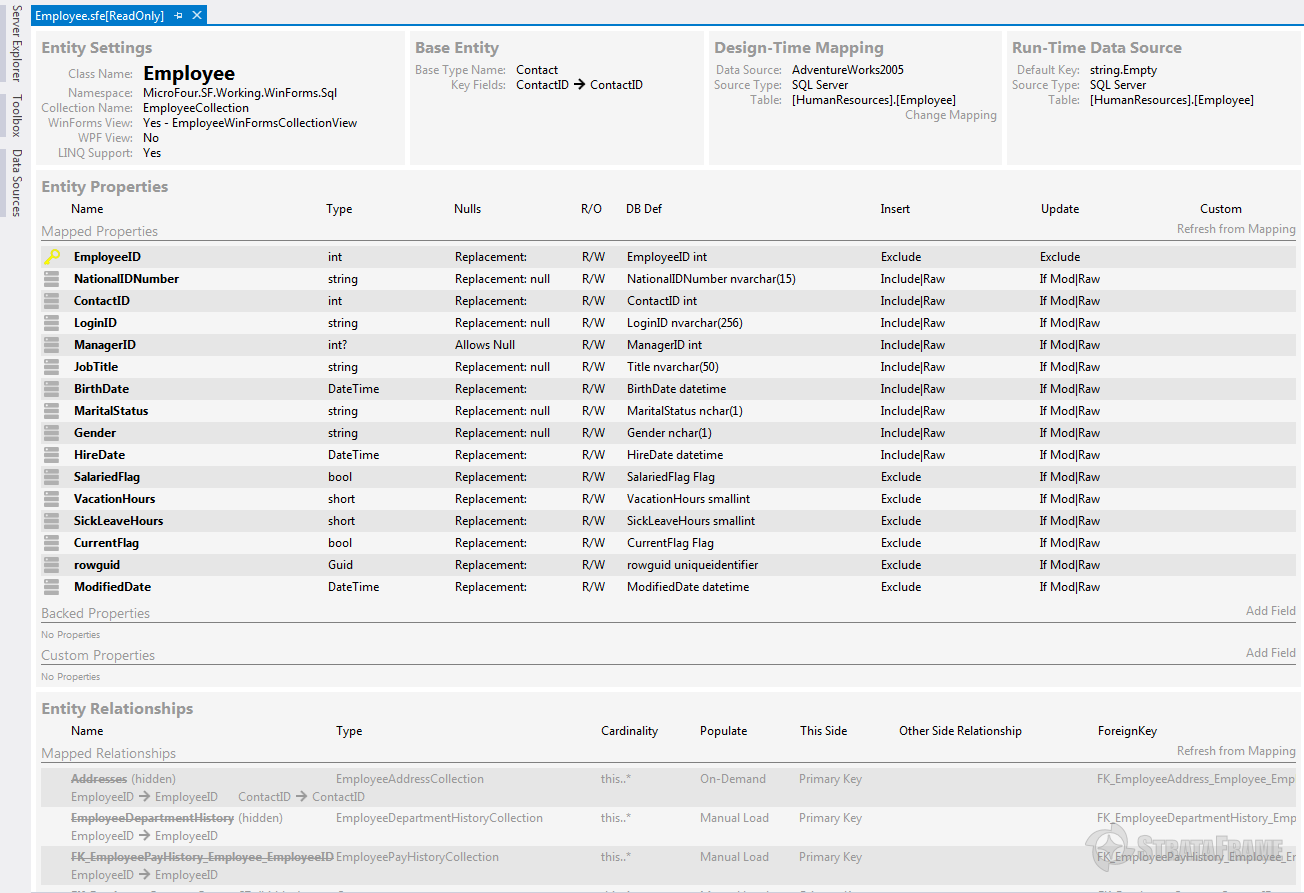The image size is (1304, 893).
Task: Select the Addresses hidden relationship row
Action: tap(99, 779)
